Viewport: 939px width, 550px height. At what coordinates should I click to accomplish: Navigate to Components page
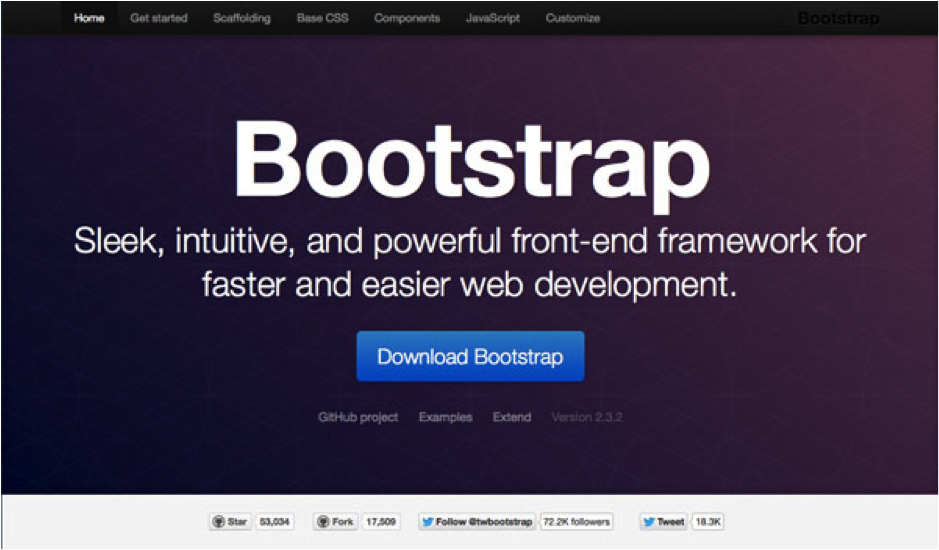pyautogui.click(x=407, y=18)
